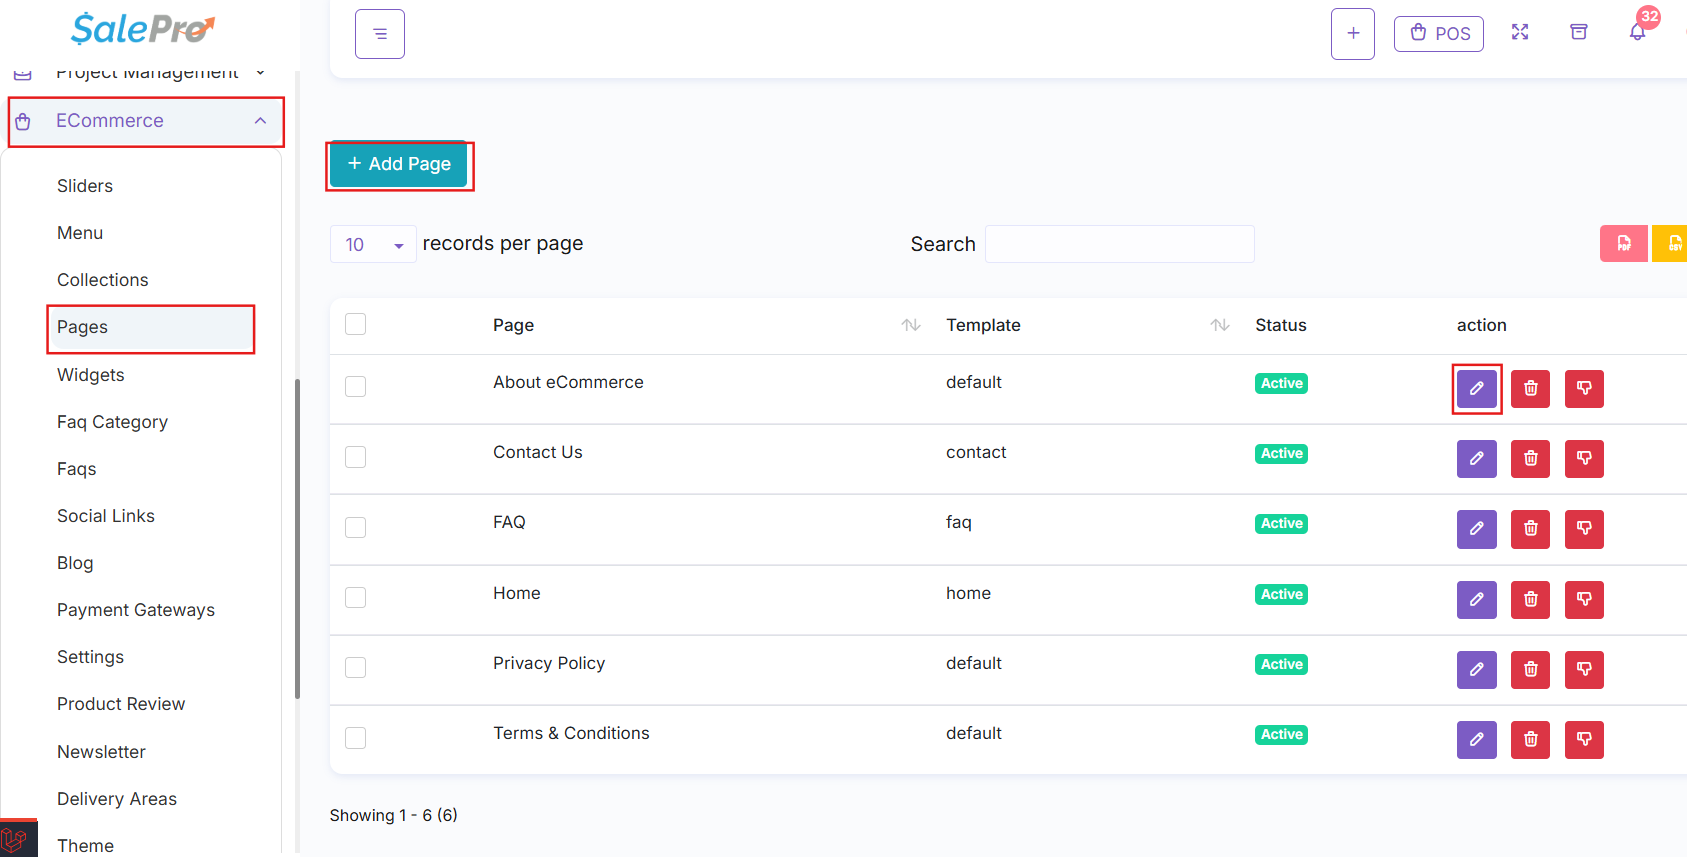Check the FAQ row checkbox
The width and height of the screenshot is (1687, 857).
(355, 527)
